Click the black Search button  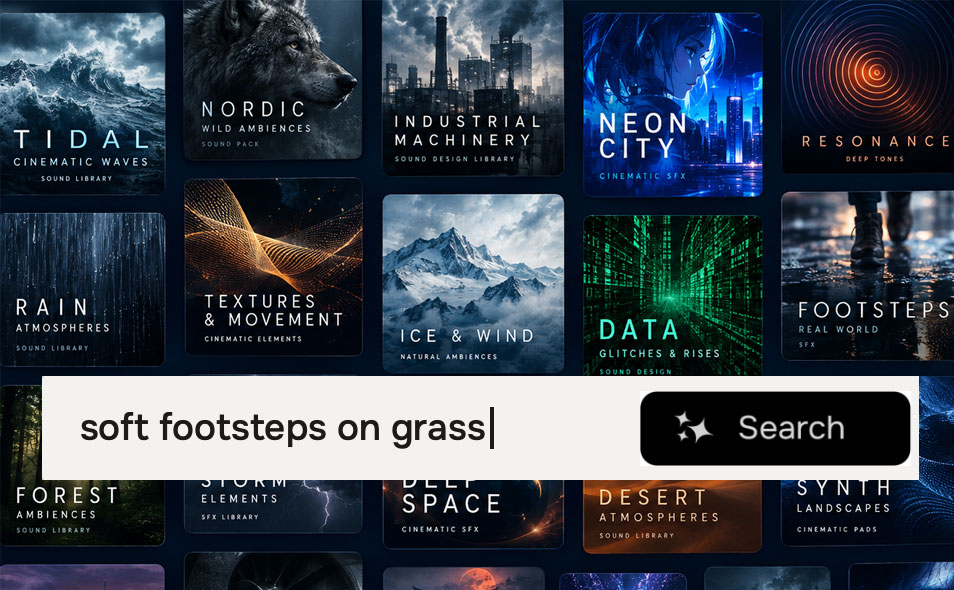point(775,428)
